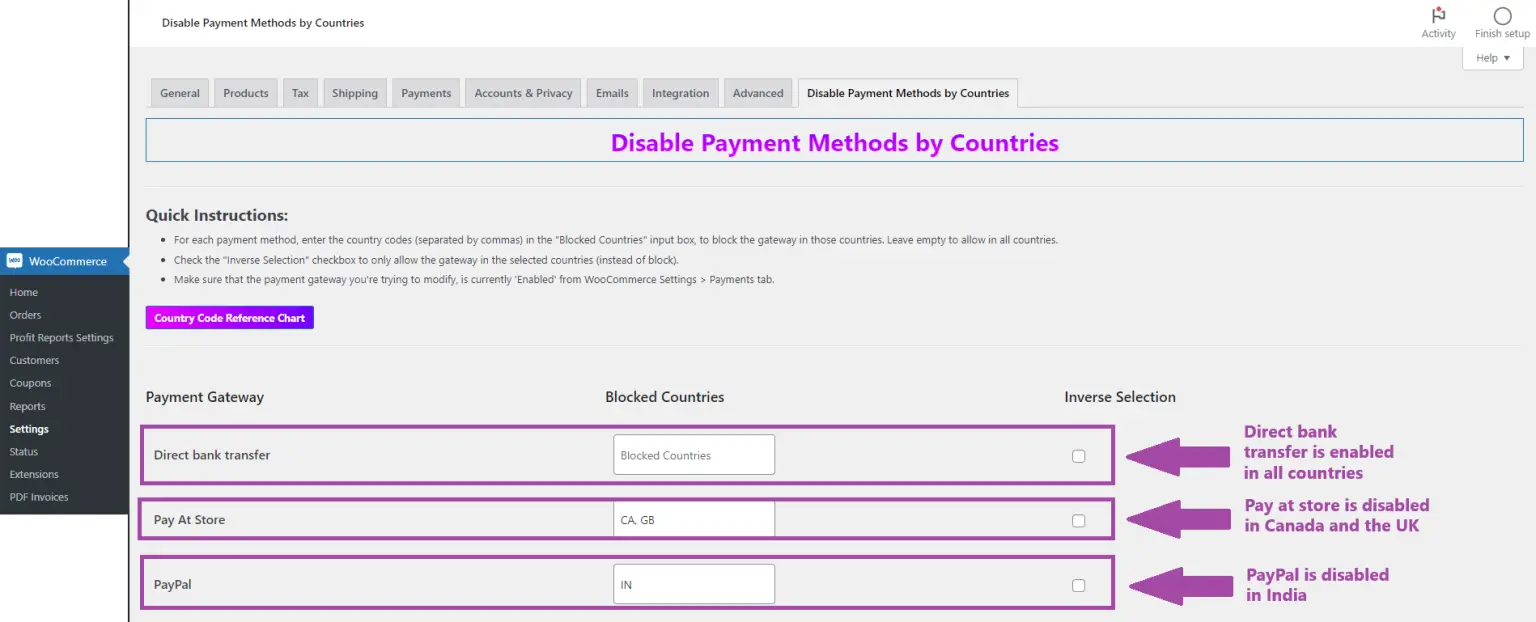Check Inverse Selection for Pay At Store
1536x622 pixels.
point(1078,519)
